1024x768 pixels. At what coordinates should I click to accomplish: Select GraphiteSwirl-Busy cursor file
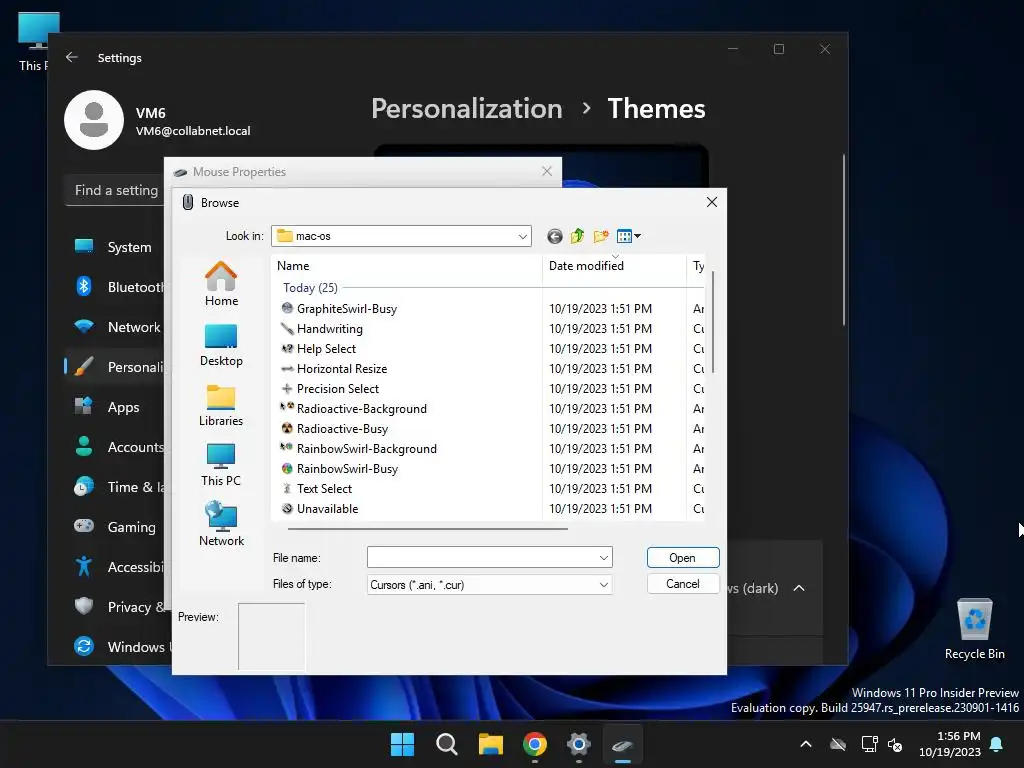pyautogui.click(x=347, y=309)
